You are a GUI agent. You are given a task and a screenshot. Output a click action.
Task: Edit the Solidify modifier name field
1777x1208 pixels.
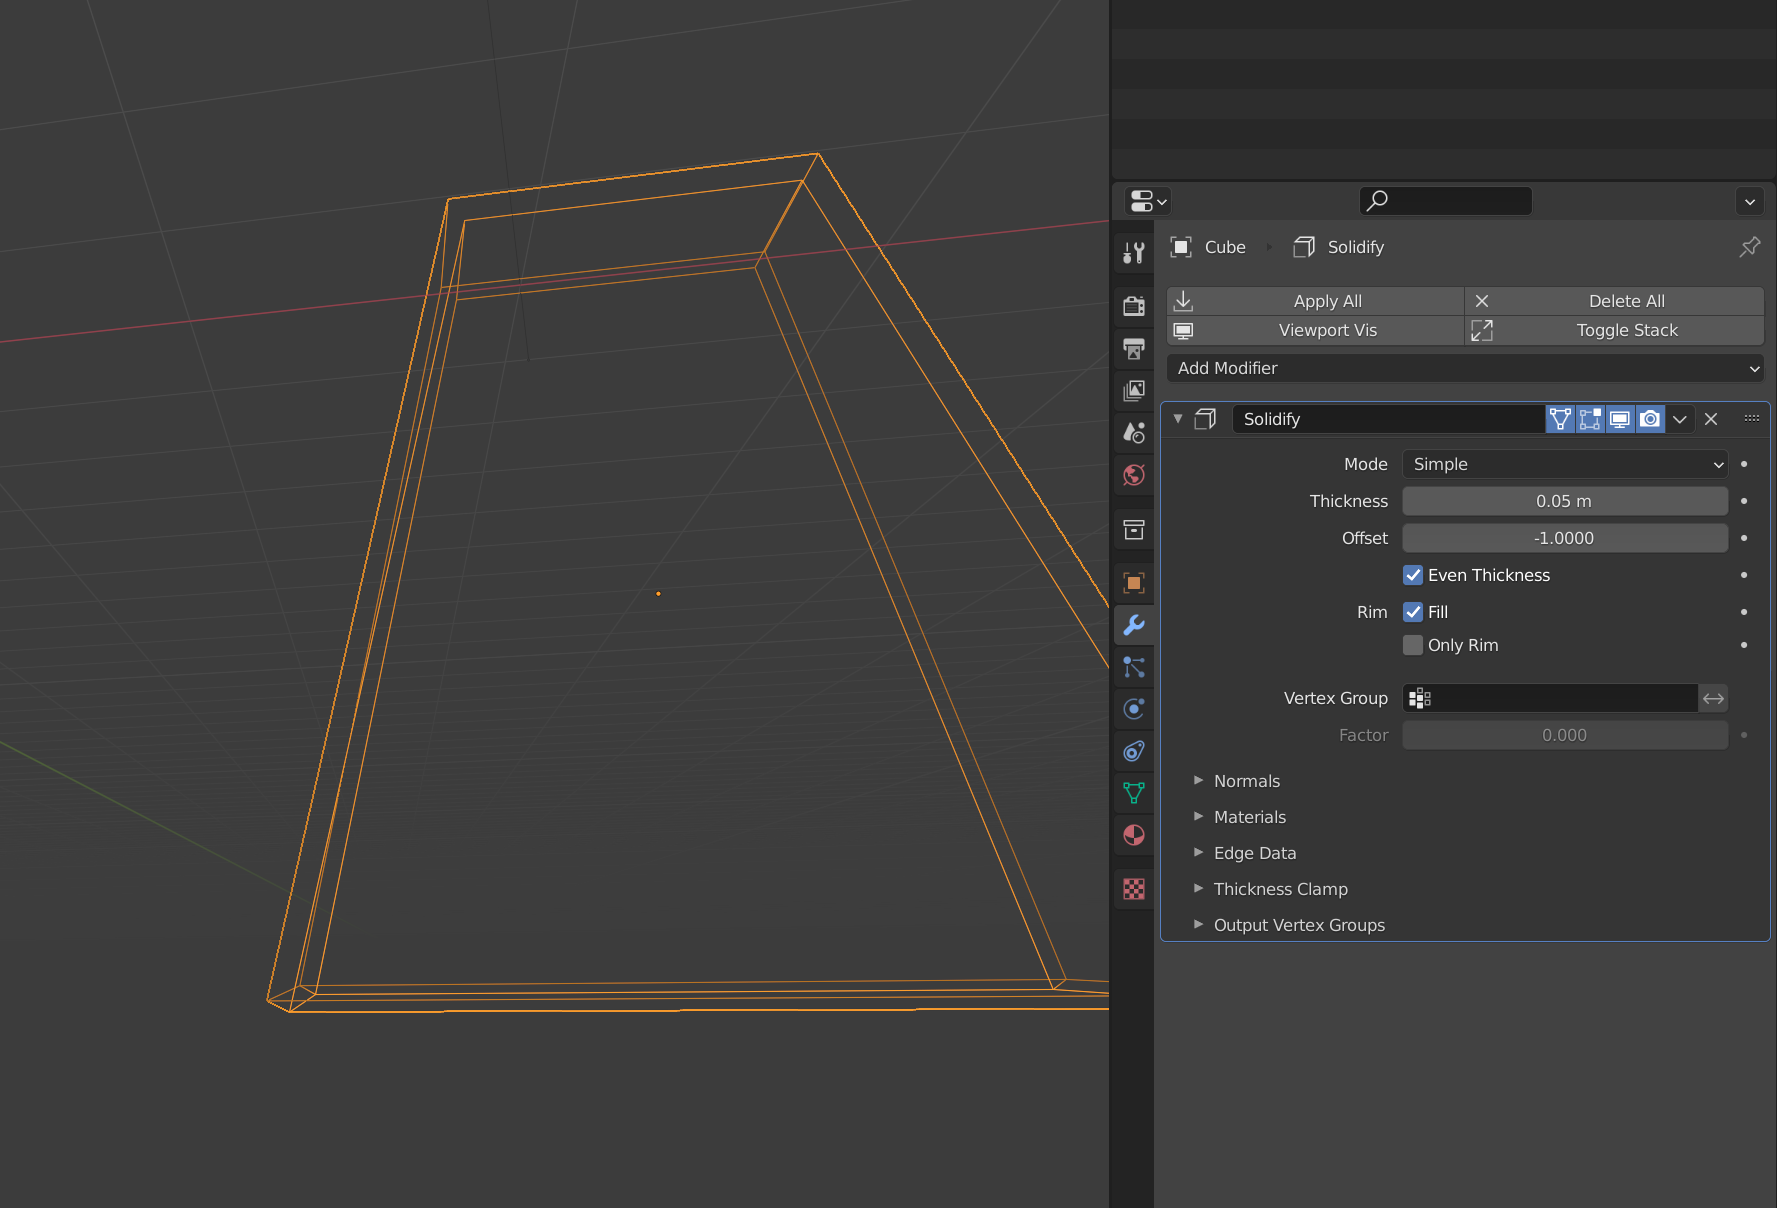(1388, 419)
